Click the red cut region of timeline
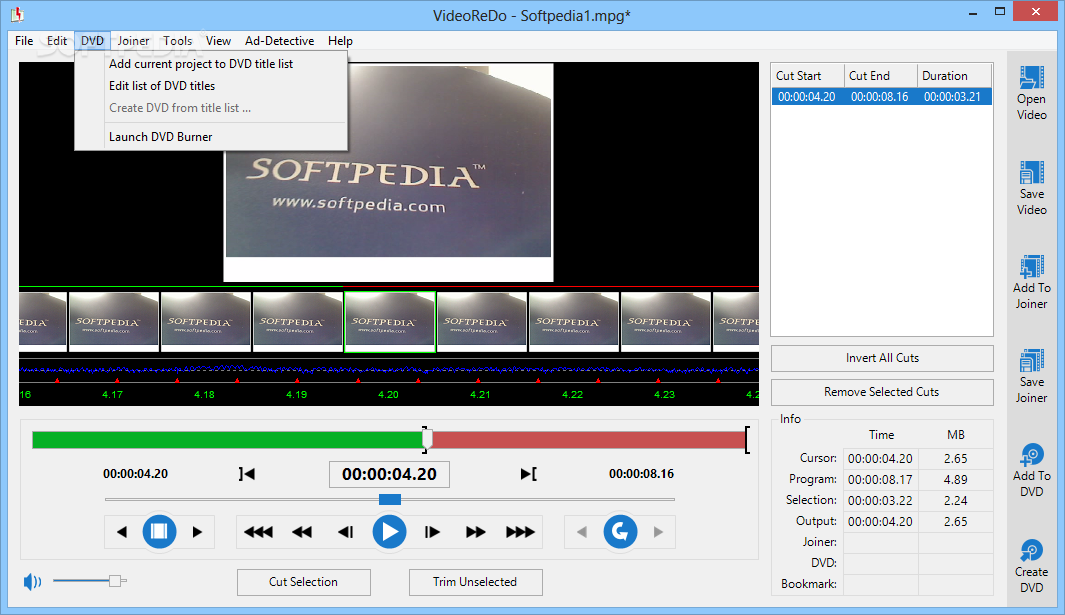The height and width of the screenshot is (615, 1065). (588, 440)
